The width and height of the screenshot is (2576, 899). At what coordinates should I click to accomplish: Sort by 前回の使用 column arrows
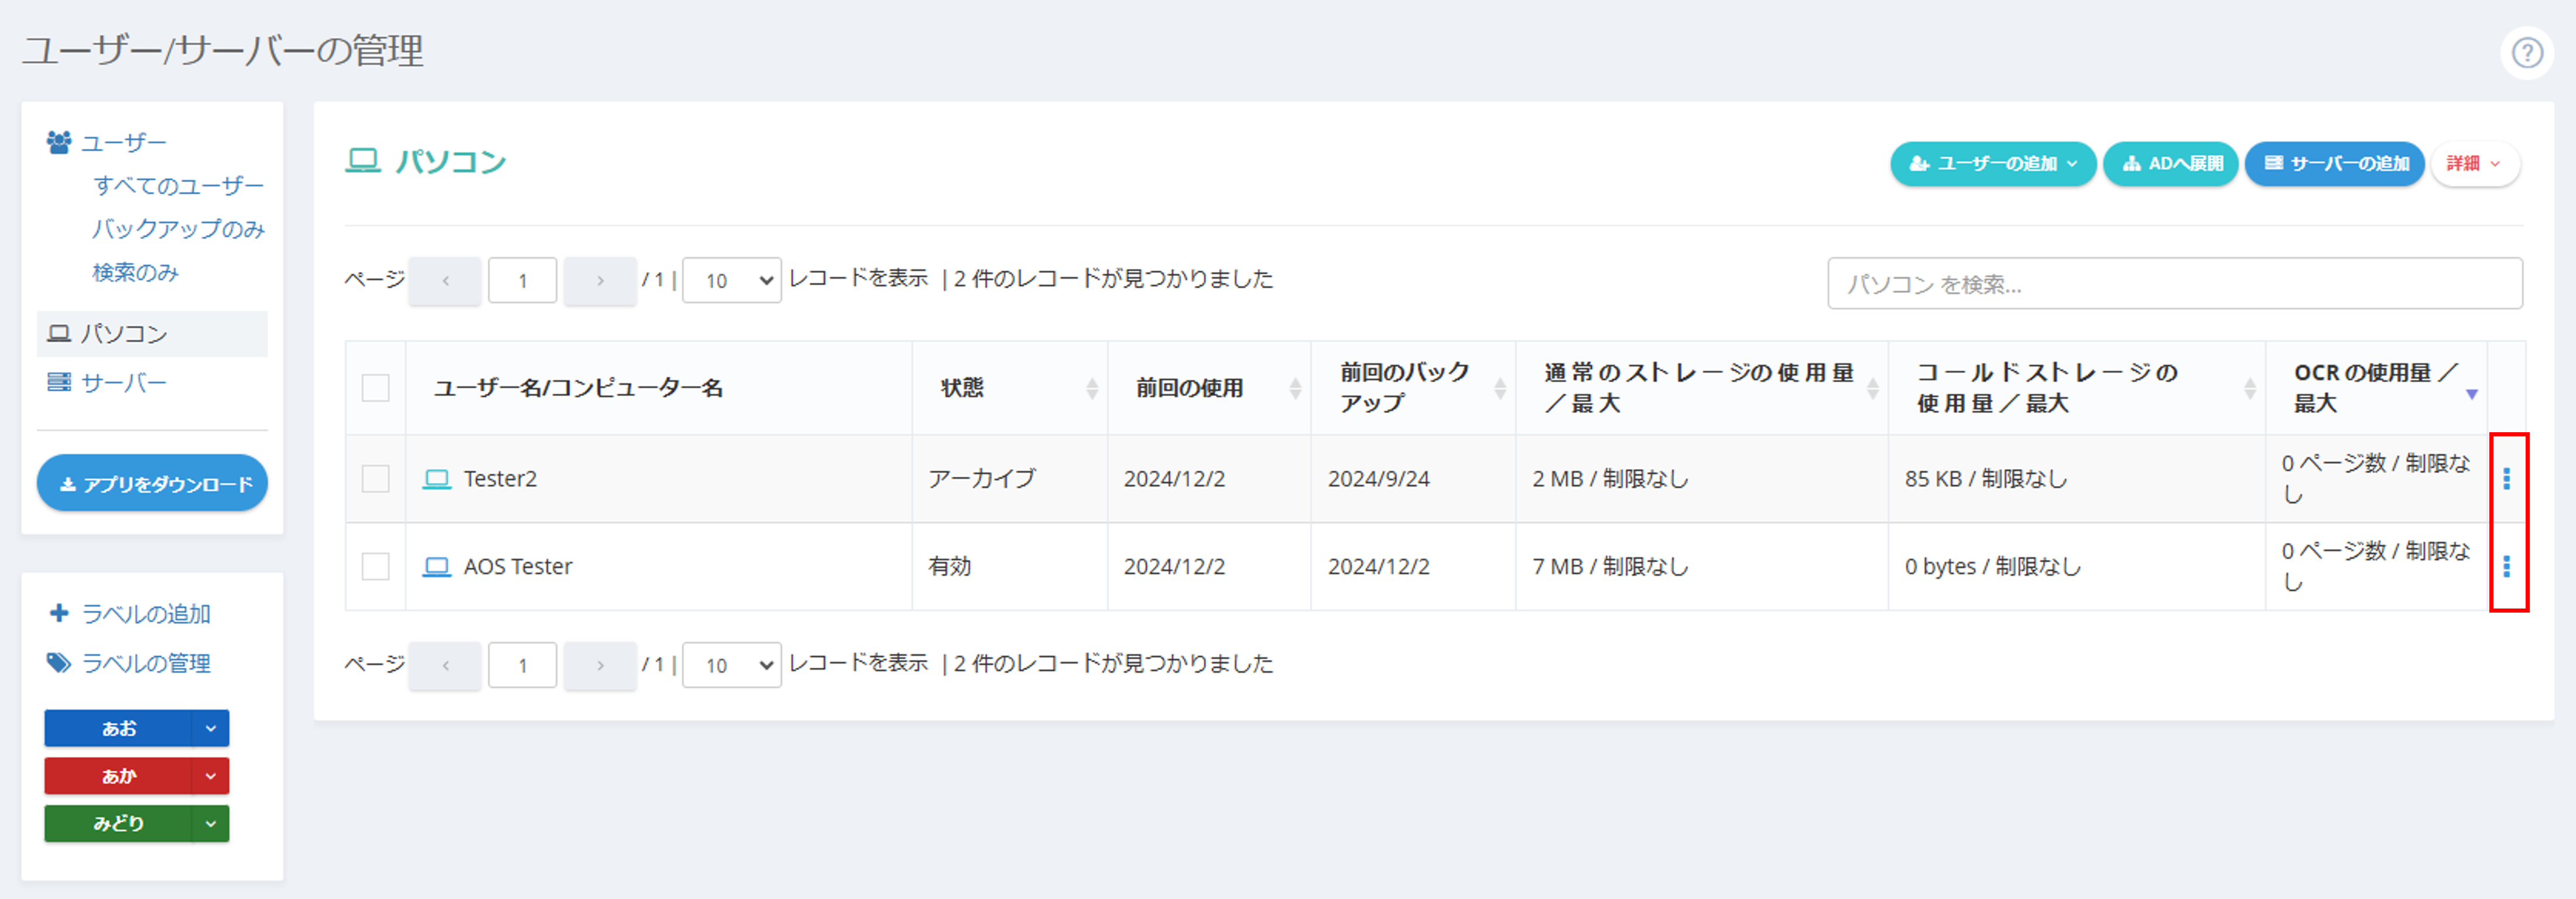click(x=1295, y=388)
